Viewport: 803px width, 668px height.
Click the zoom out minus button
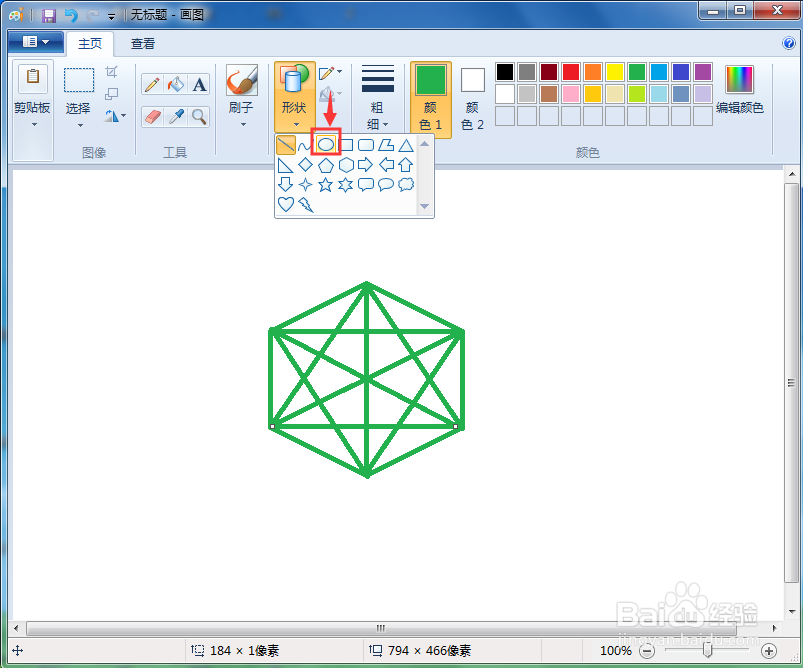[x=647, y=651]
